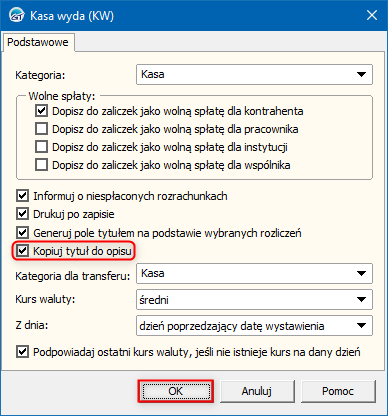388x416 pixels.
Task: Toggle Informuj o niespłaconych rozrachunkach checkbox
Action: [x=22, y=196]
